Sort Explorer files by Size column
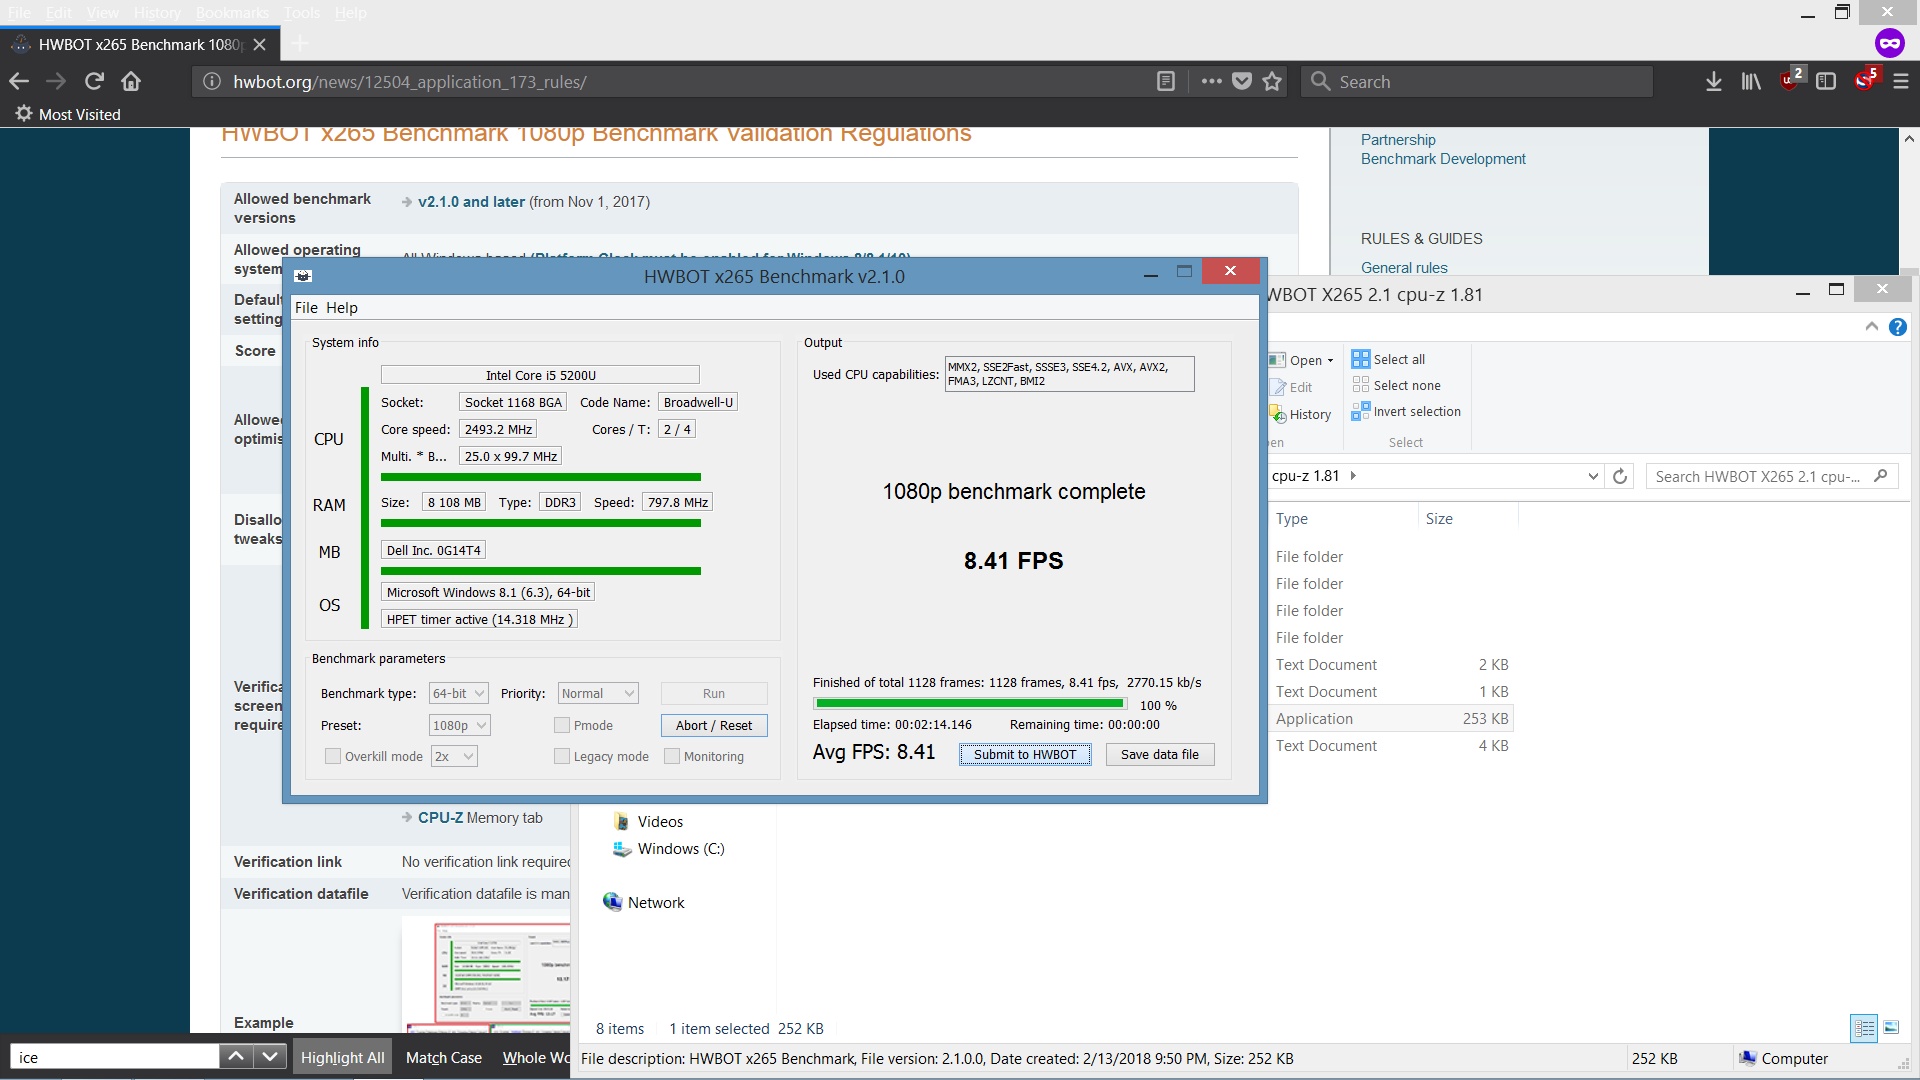The height and width of the screenshot is (1080, 1920). (x=1467, y=518)
